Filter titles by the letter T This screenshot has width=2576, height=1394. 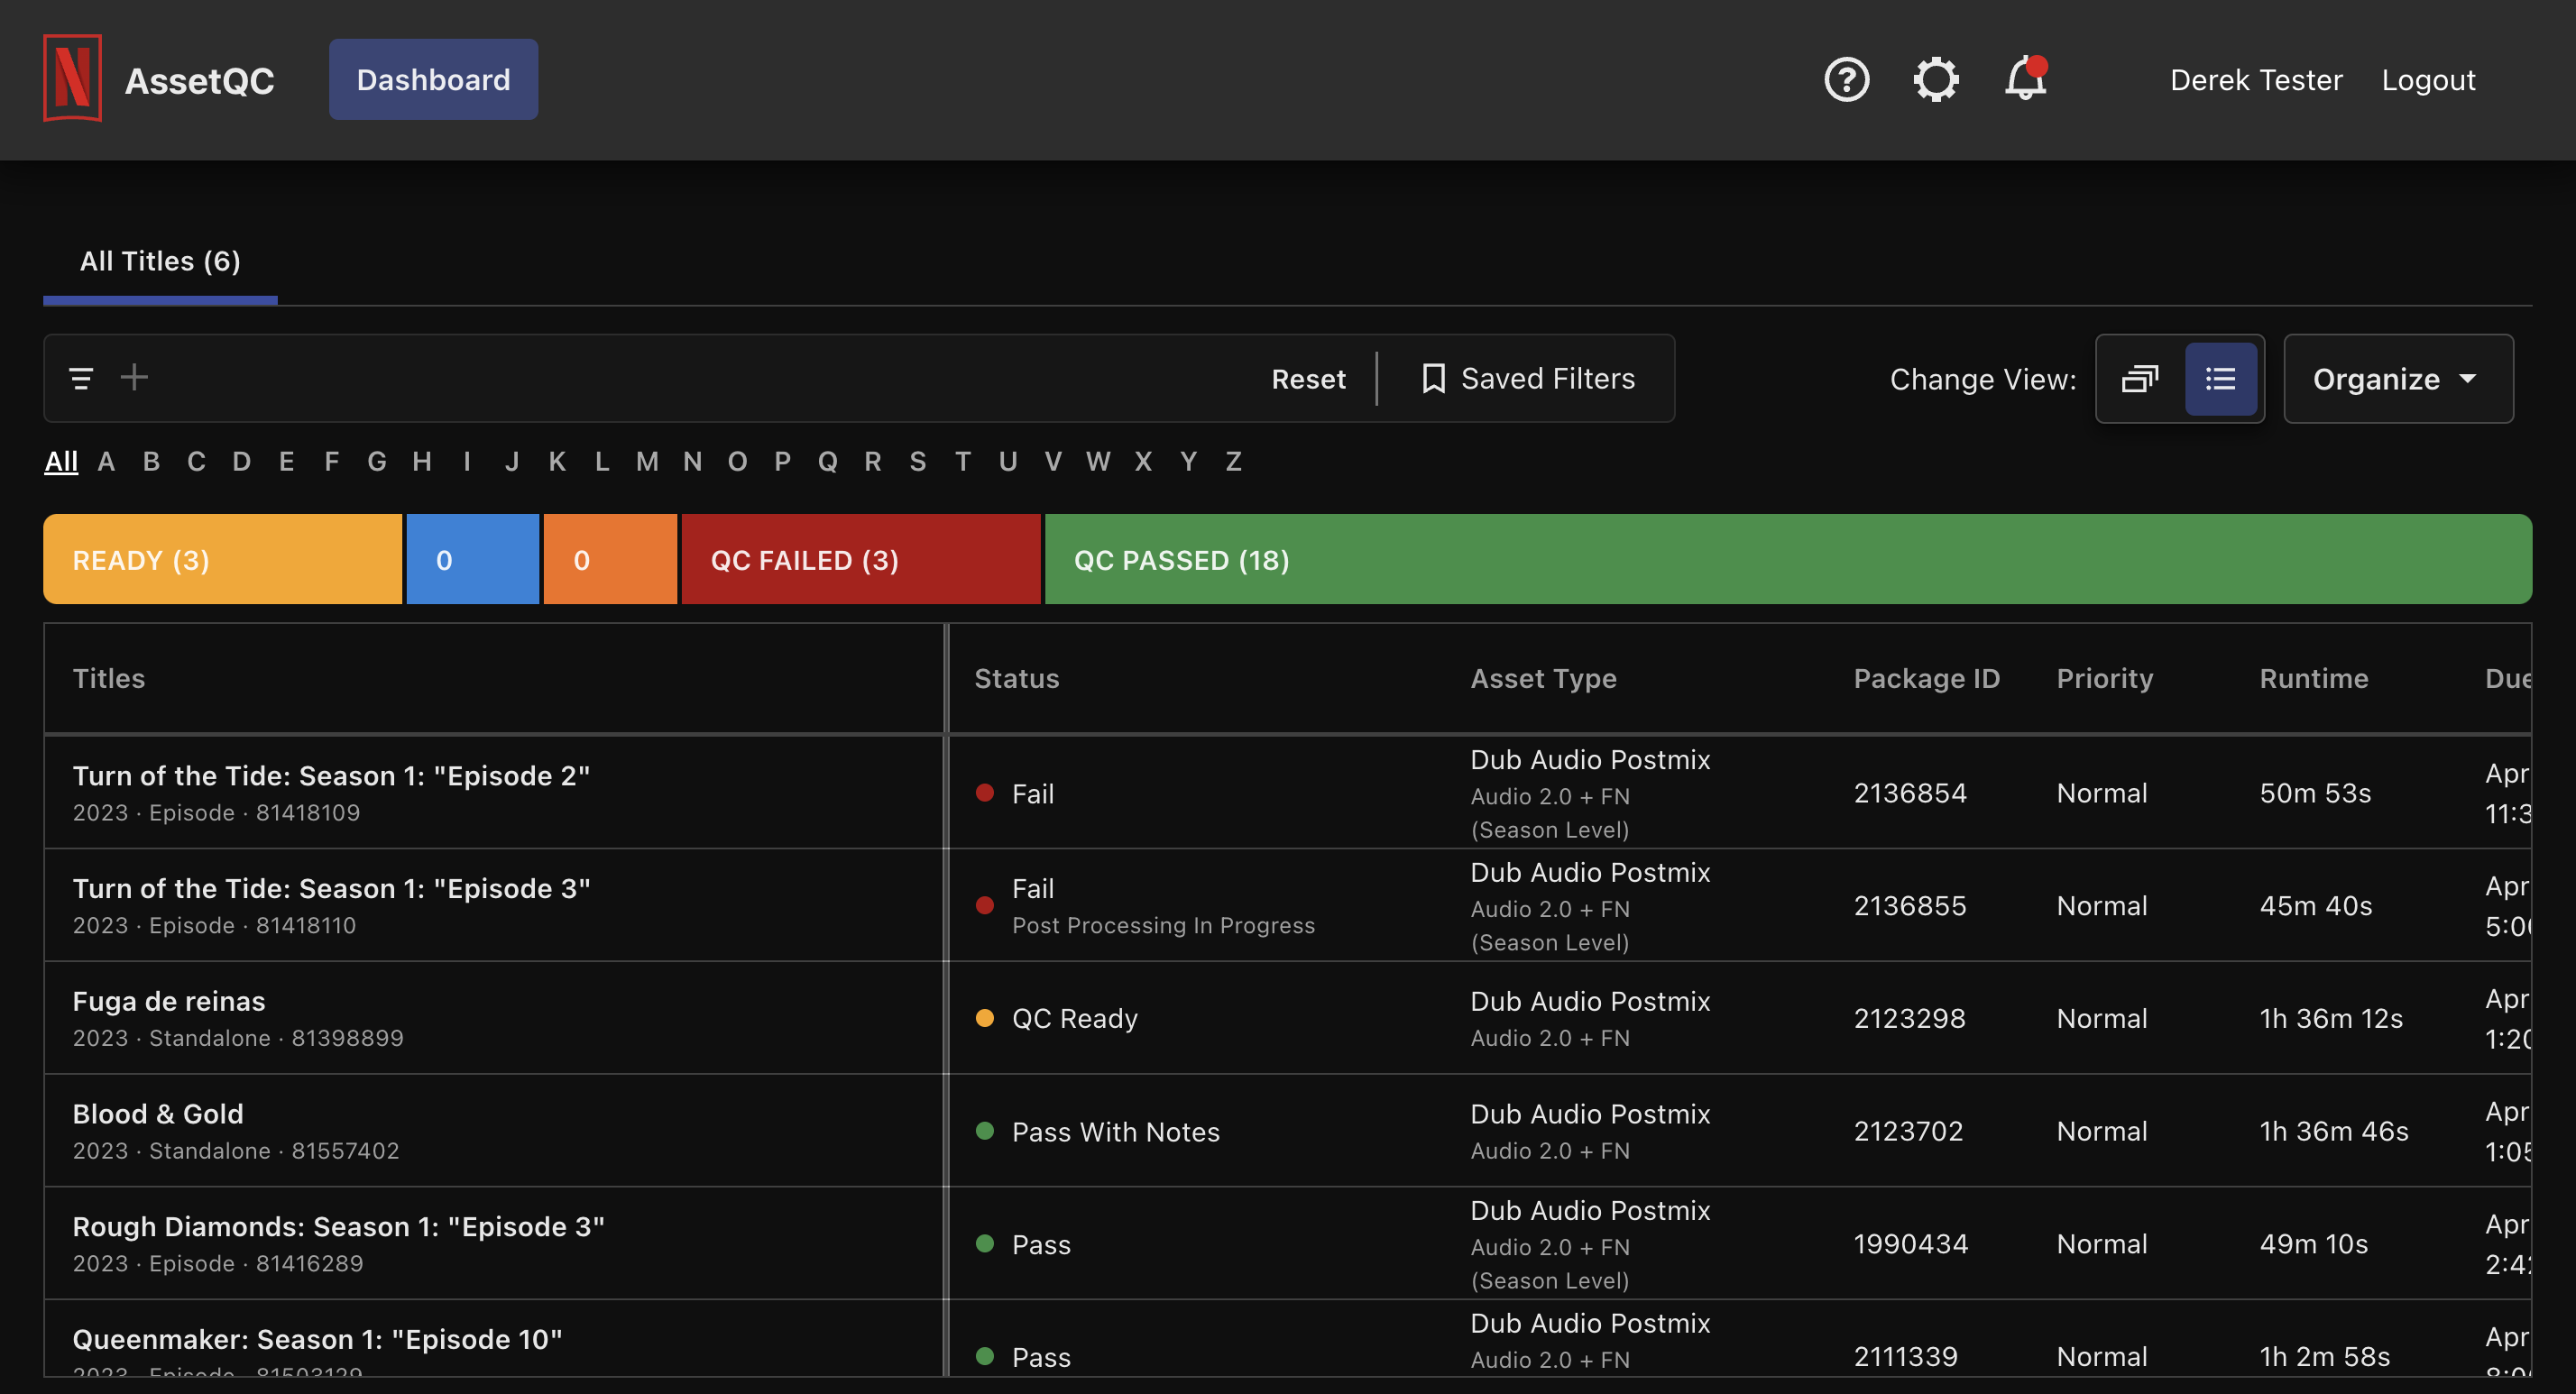tap(962, 461)
